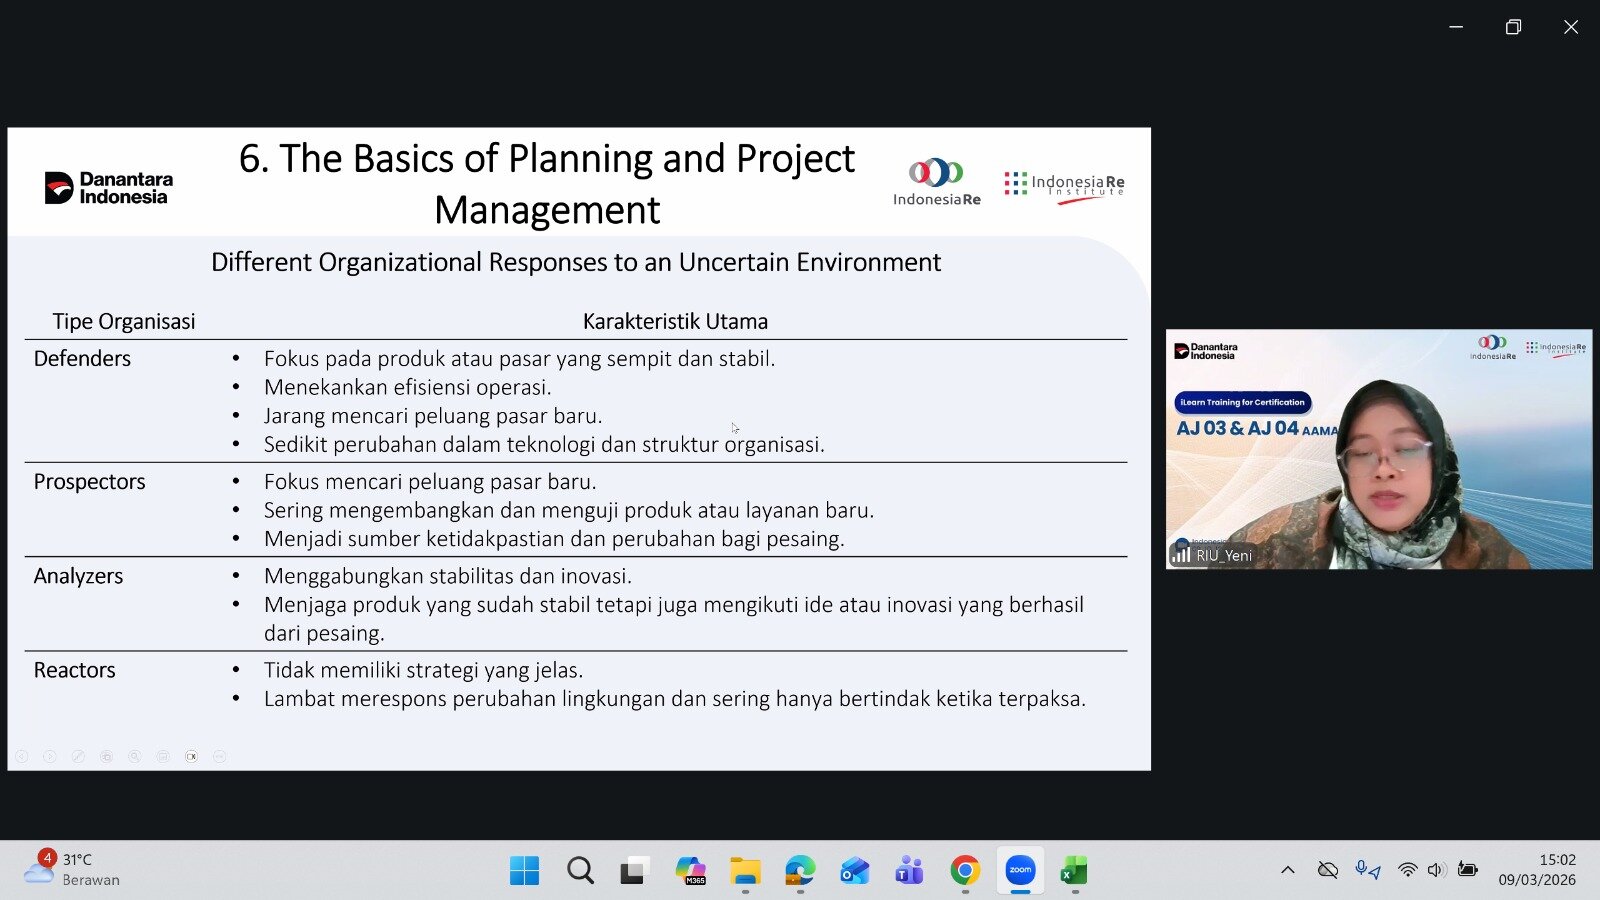Open Microsoft Teams from the taskbar

tap(909, 871)
